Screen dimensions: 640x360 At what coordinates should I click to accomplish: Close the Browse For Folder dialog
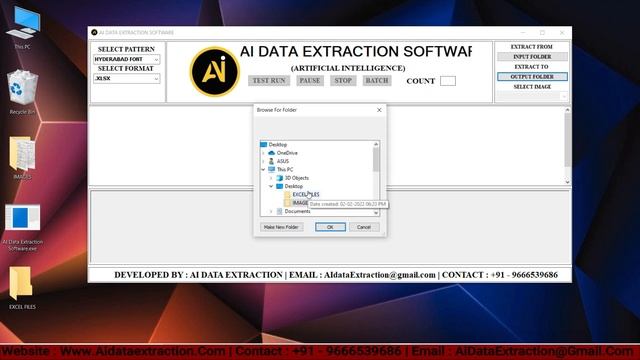pyautogui.click(x=379, y=110)
